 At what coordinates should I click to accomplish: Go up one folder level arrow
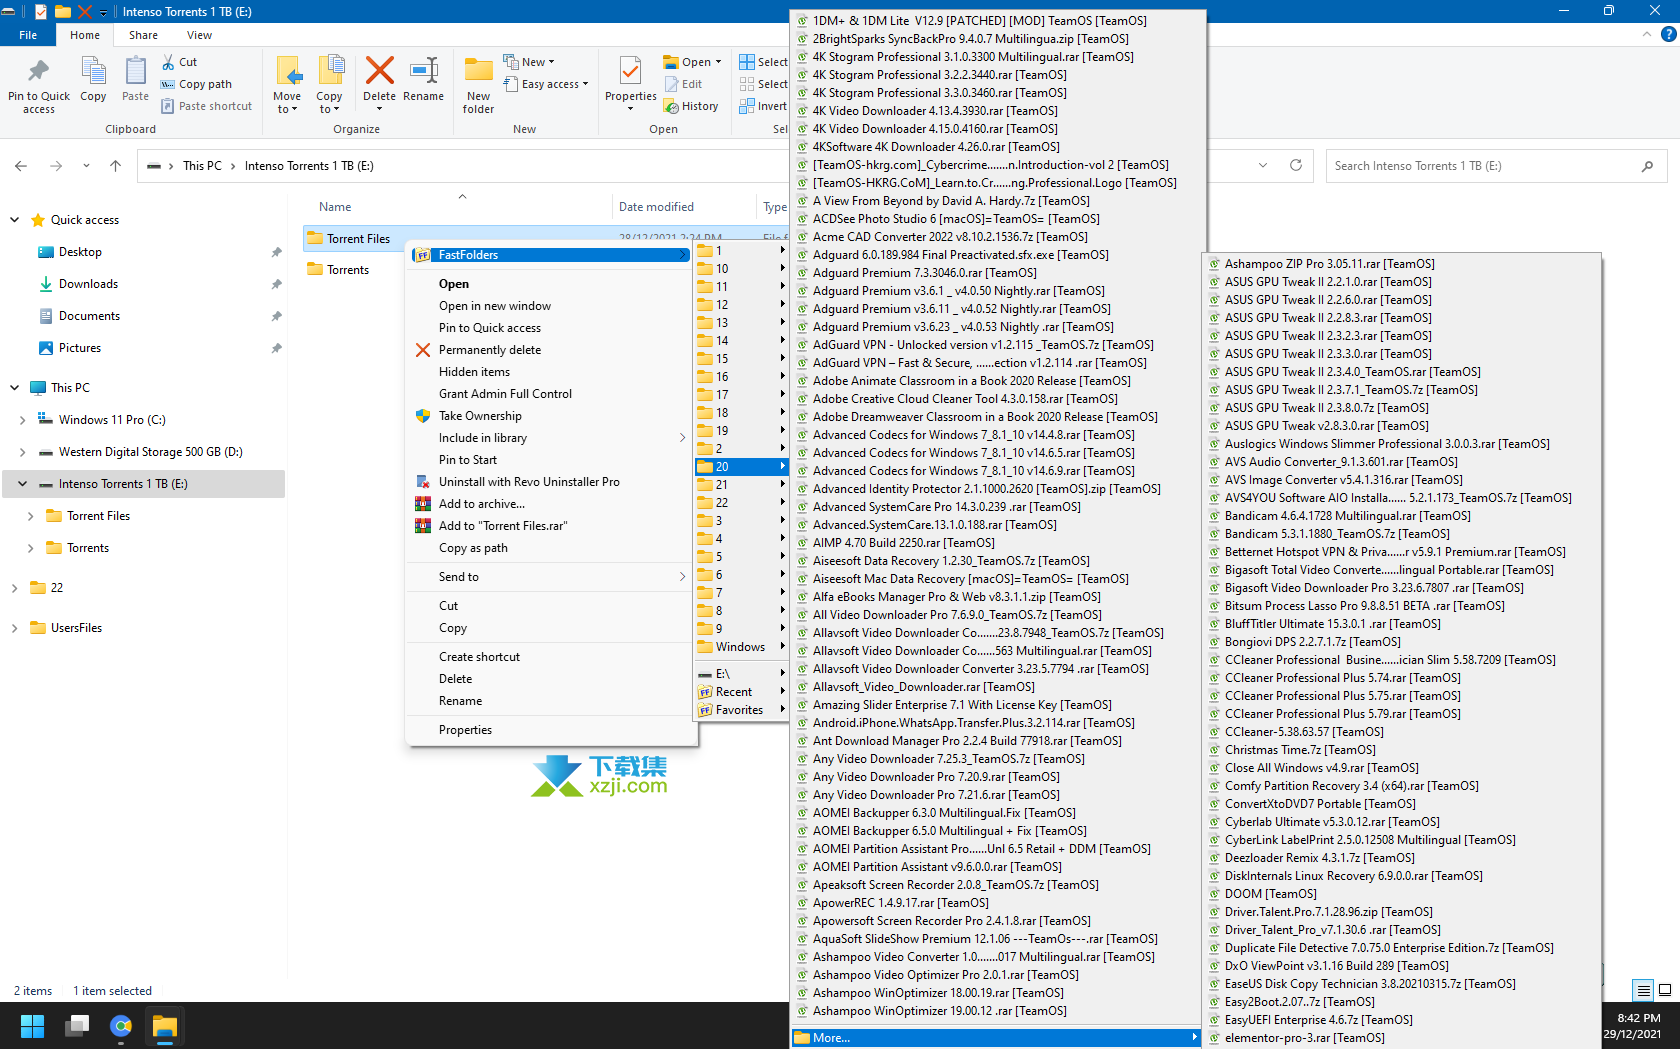(x=115, y=166)
